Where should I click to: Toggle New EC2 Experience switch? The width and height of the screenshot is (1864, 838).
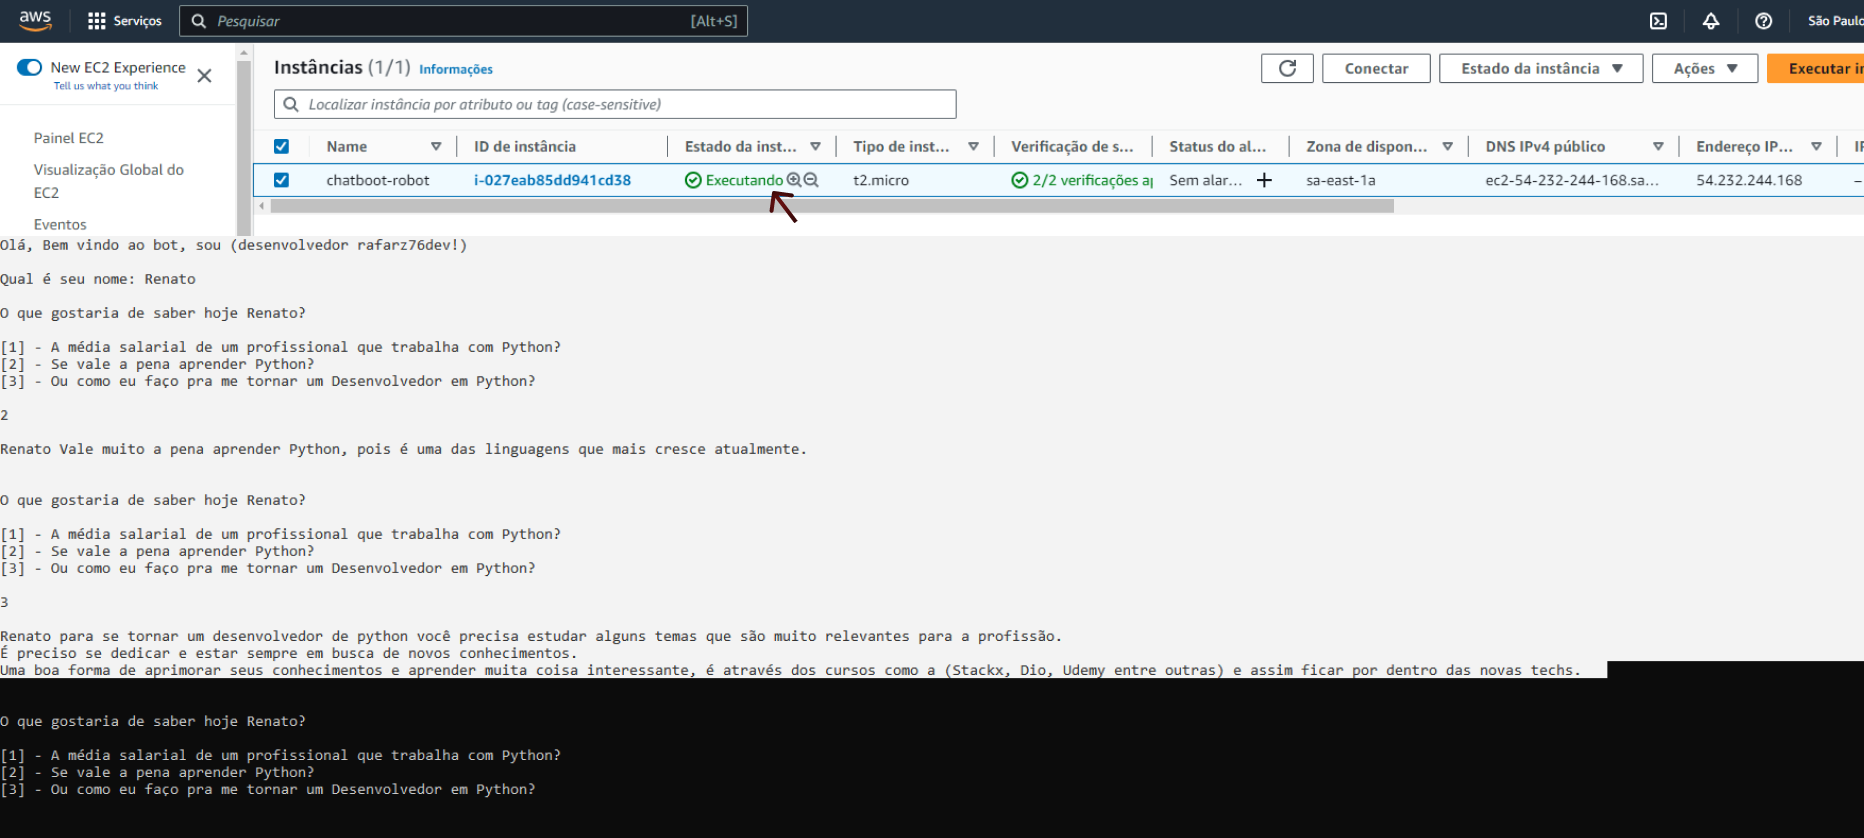point(30,67)
